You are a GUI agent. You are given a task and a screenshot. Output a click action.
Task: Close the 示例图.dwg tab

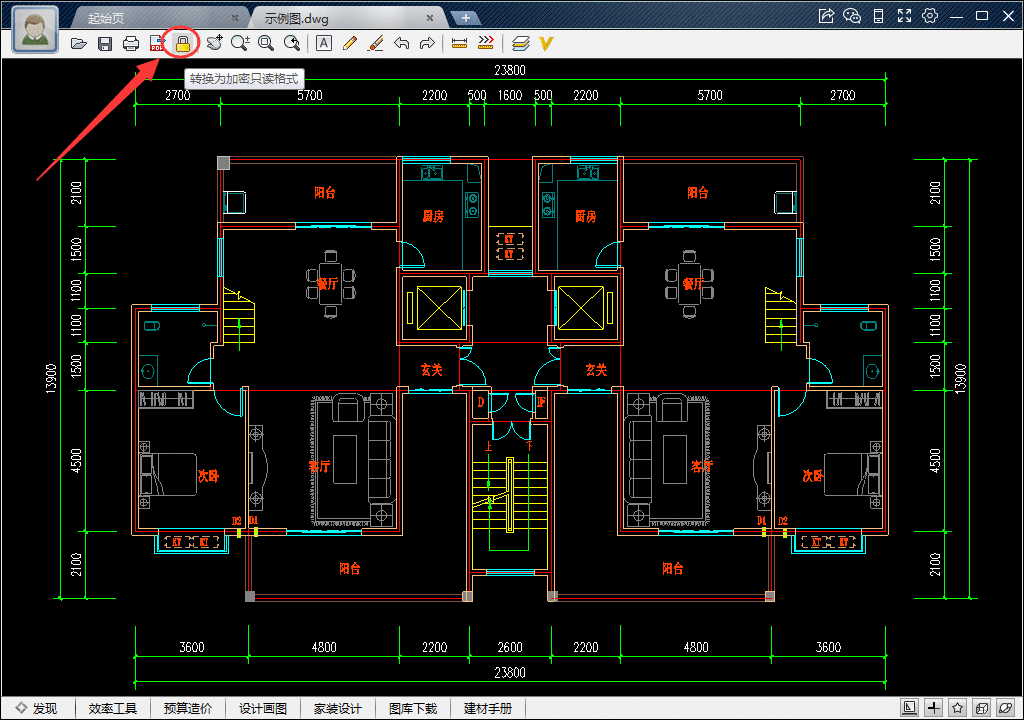[430, 18]
